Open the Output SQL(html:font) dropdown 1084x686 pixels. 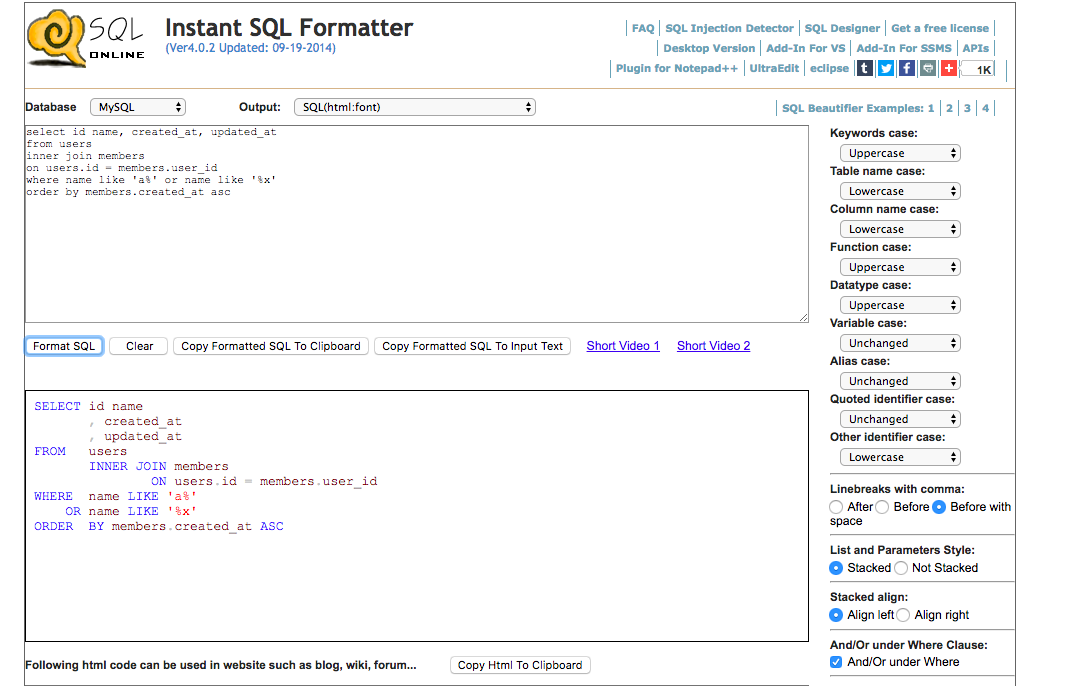click(x=414, y=107)
